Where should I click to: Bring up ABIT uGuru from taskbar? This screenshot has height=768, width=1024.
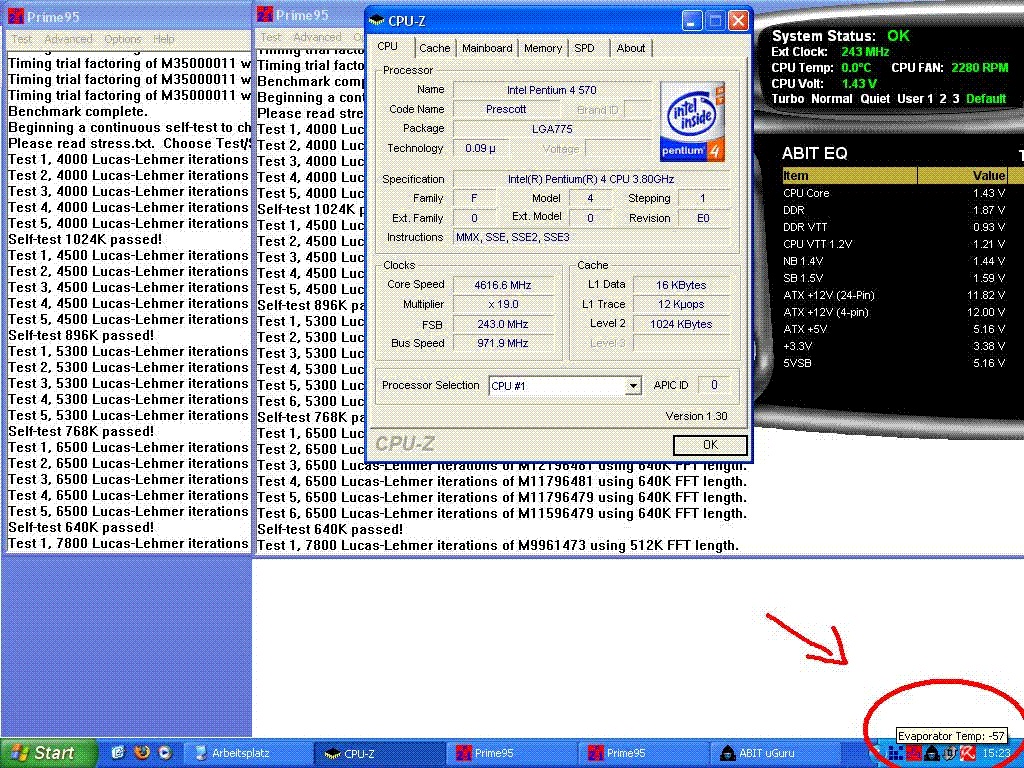[x=775, y=753]
